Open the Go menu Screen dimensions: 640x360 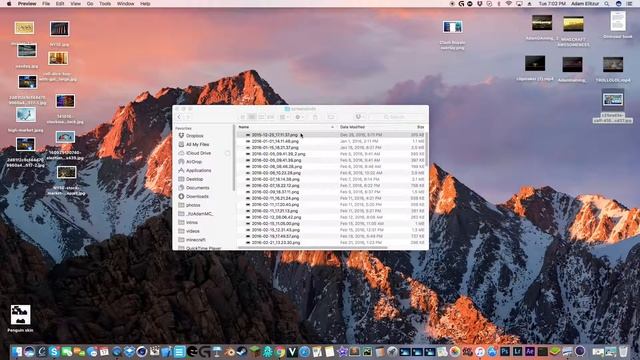(x=90, y=4)
